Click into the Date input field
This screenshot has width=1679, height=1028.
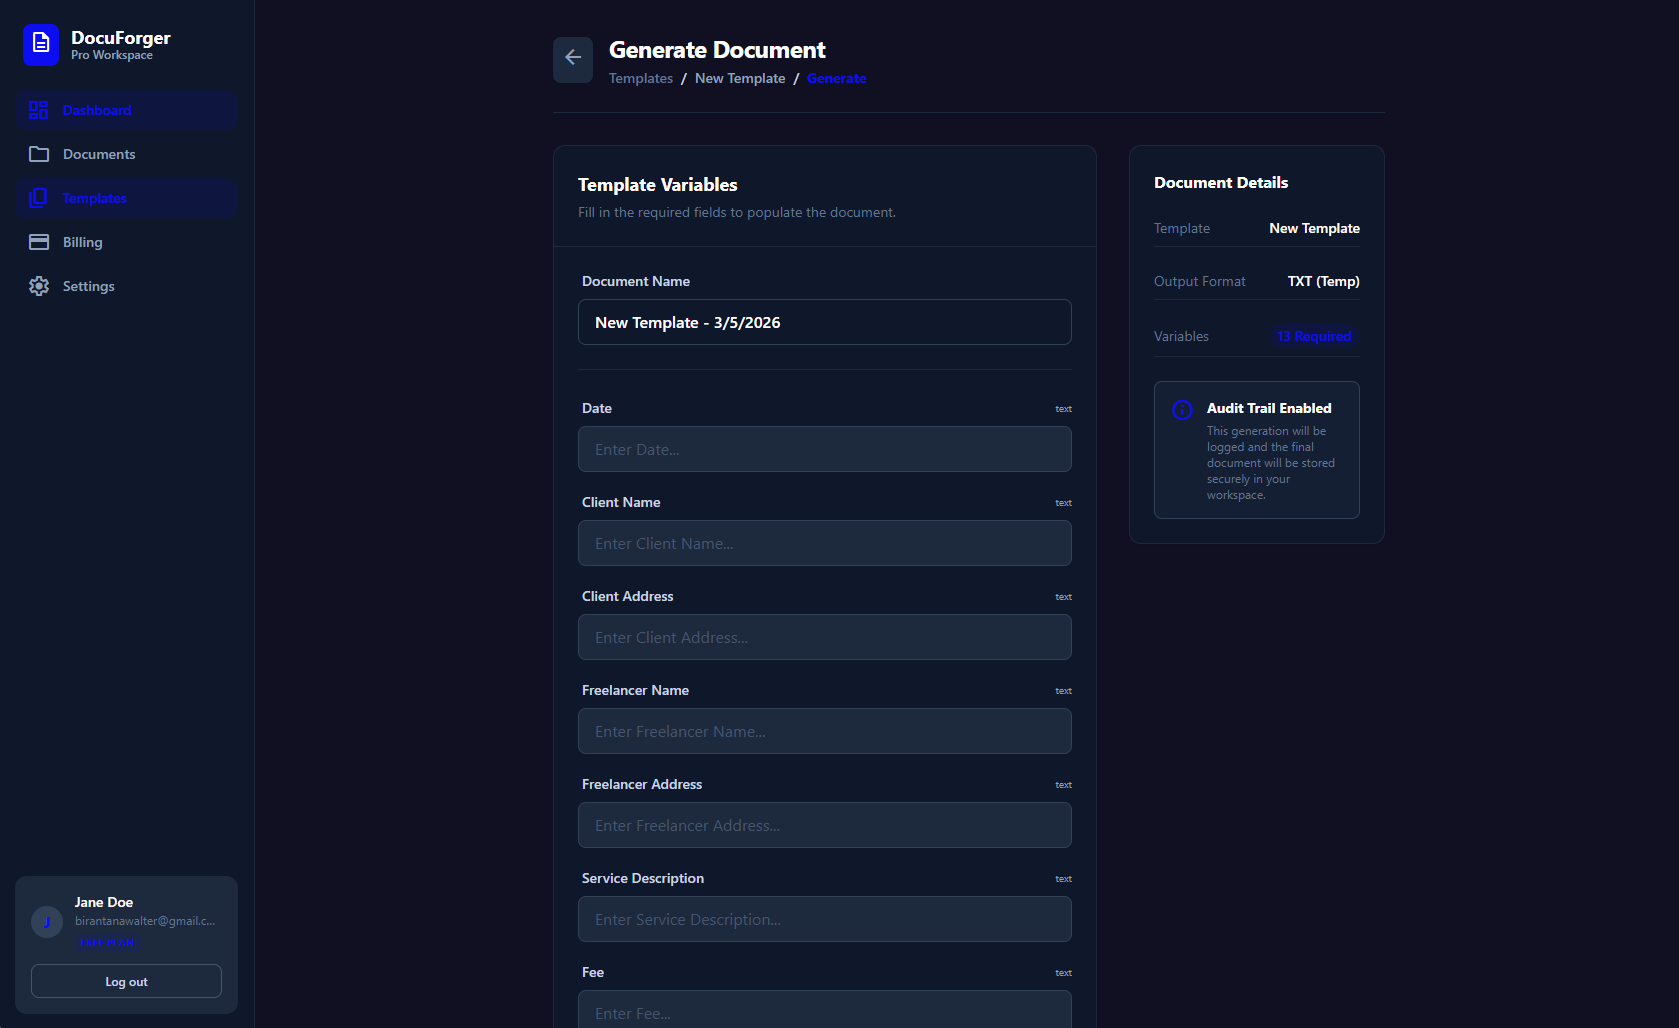[824, 449]
